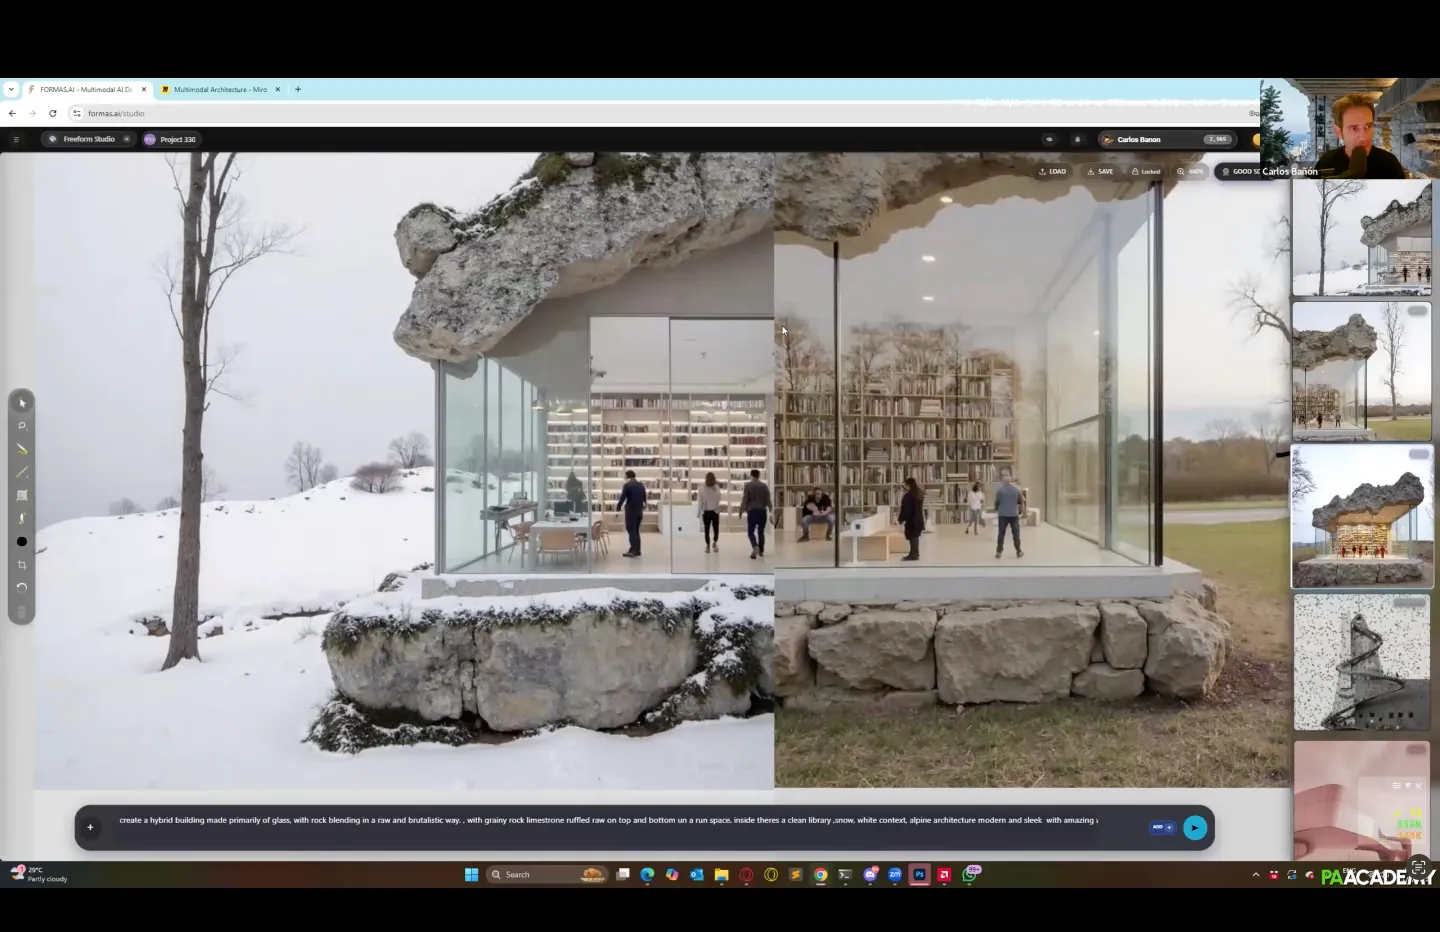1440x932 pixels.
Task: Activate the crop tool
Action: (x=22, y=565)
